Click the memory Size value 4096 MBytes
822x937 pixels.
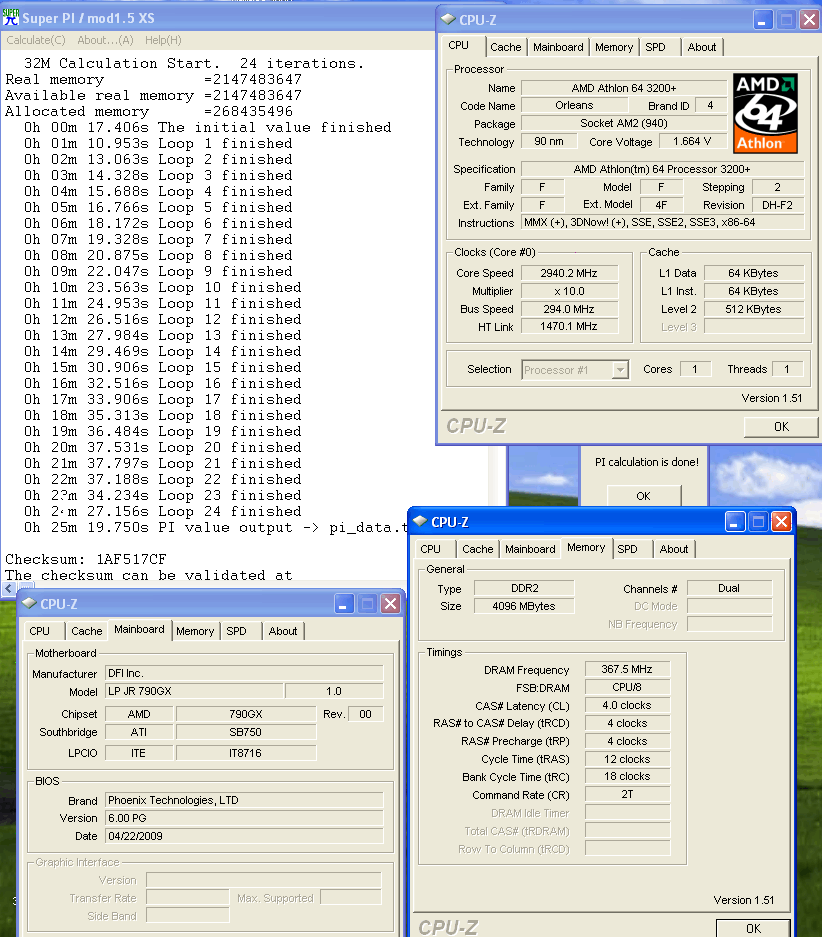pos(524,606)
